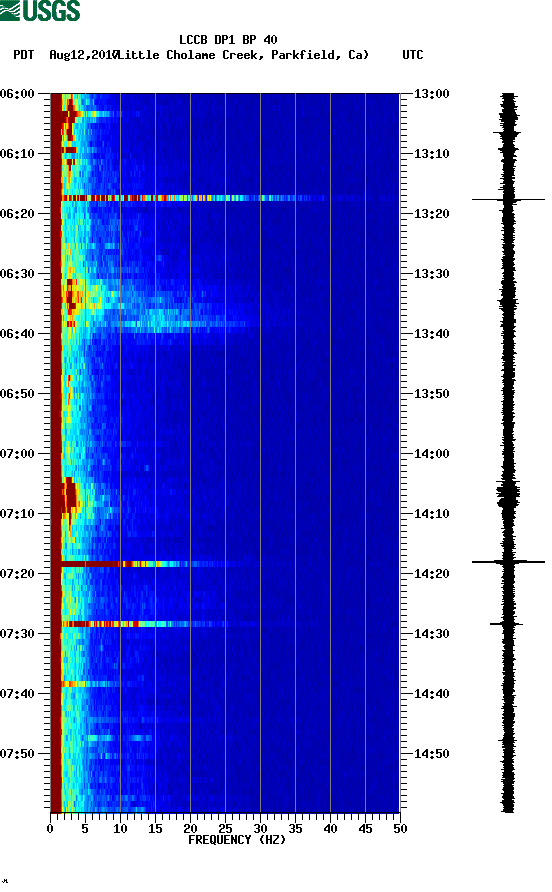Screen dimensions: 552x892
Task: Click the '13:20' UTC time label
Action: pos(431,214)
